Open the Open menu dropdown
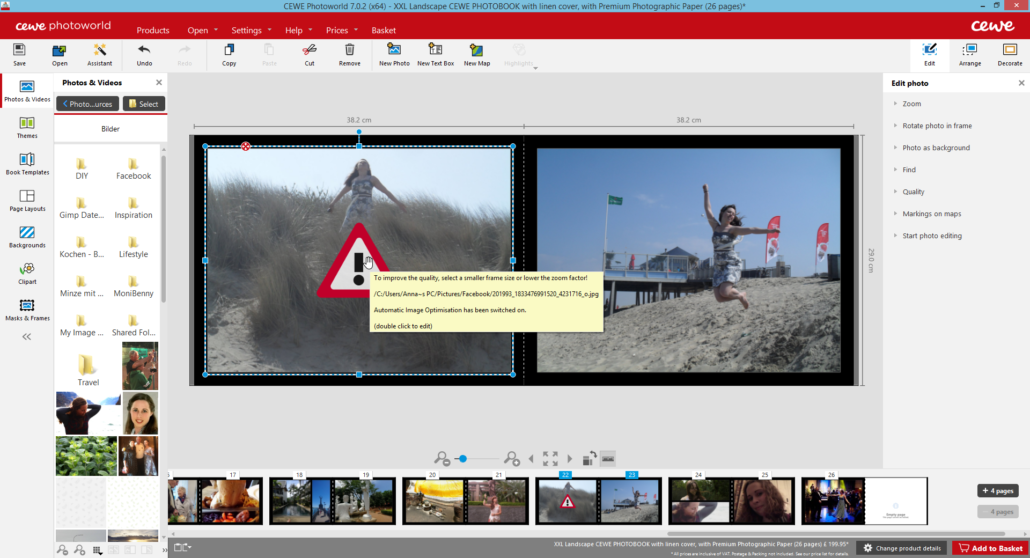1030x558 pixels. tap(202, 30)
